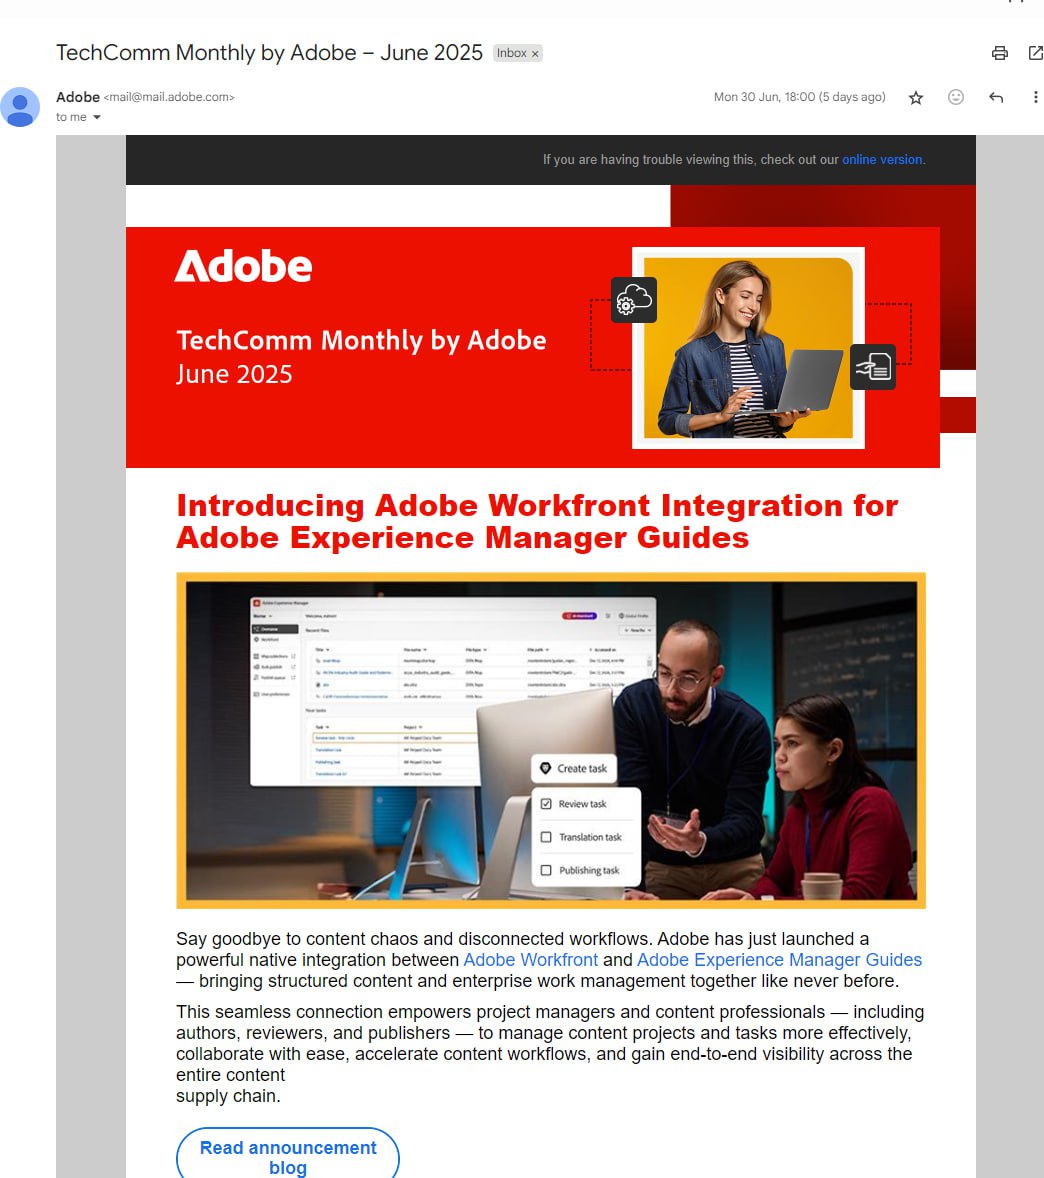Click the "Create task" label in image

pos(581,769)
